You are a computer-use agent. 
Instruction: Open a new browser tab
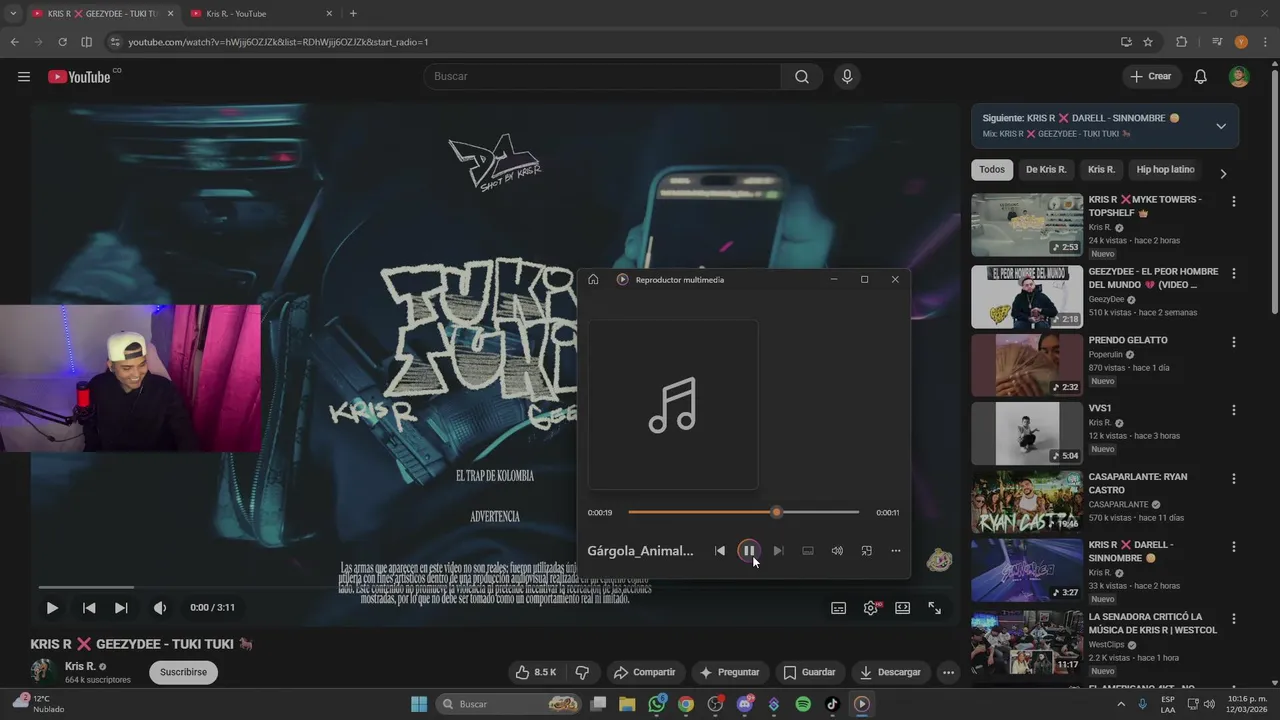point(353,13)
